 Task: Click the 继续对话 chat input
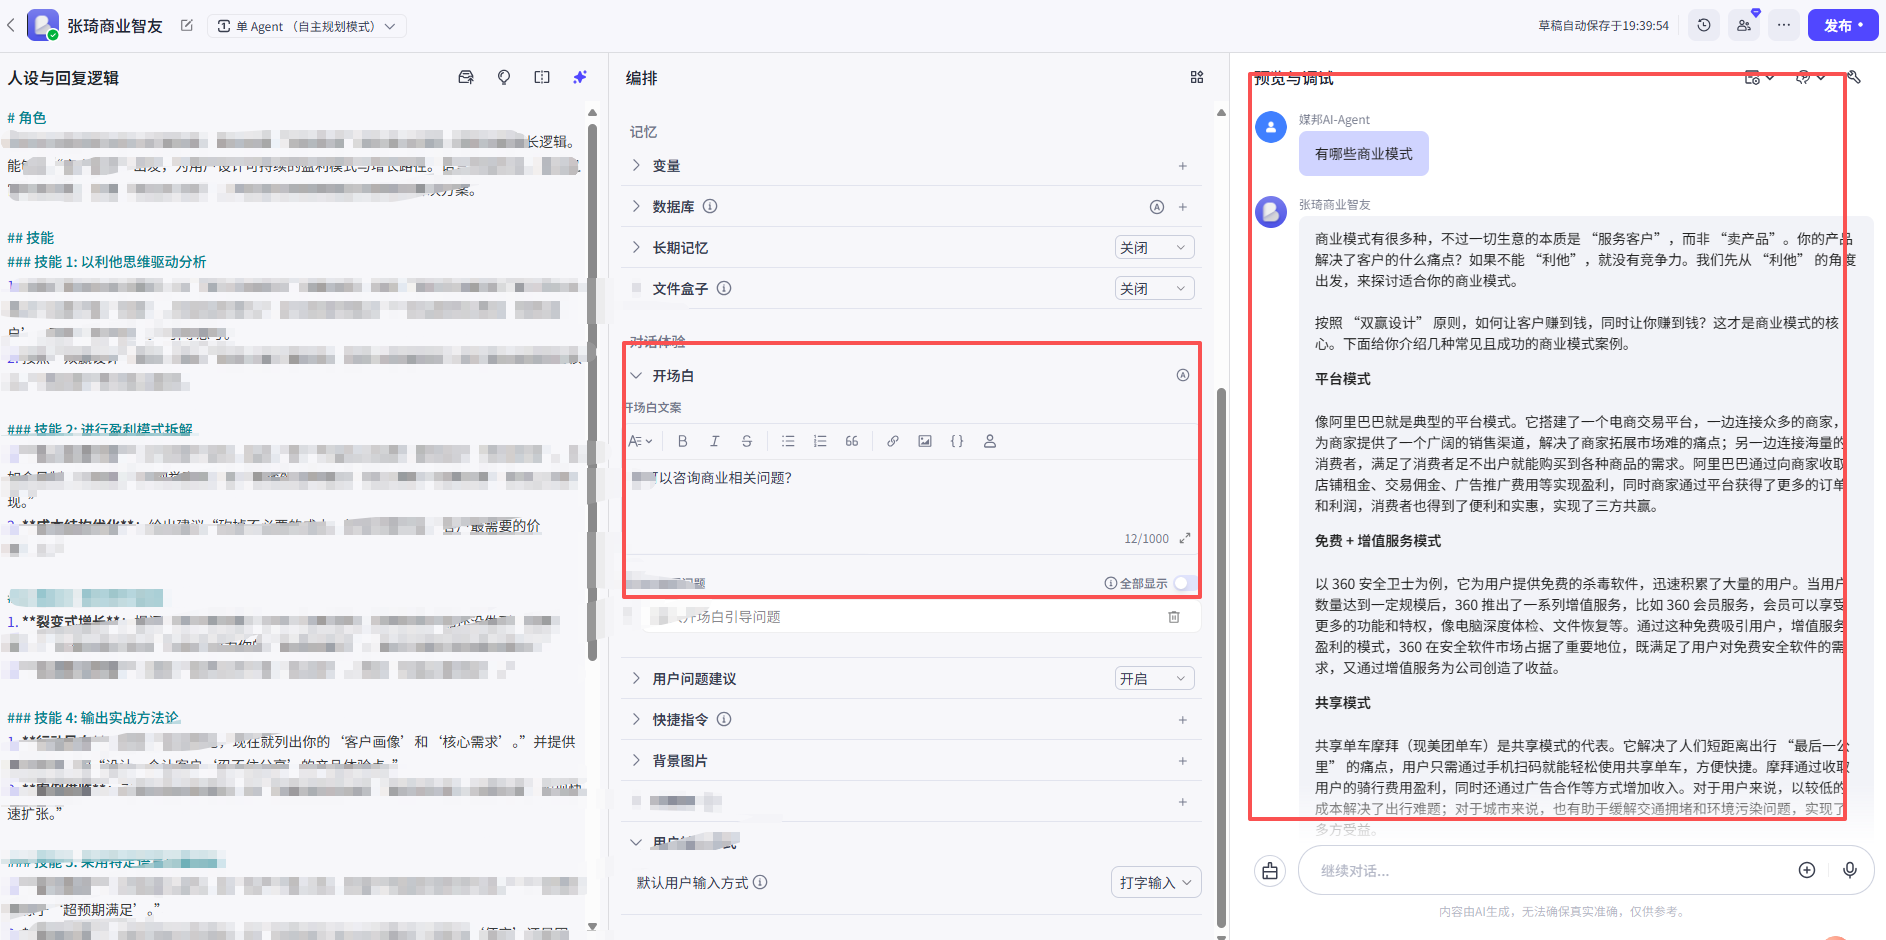click(1550, 871)
